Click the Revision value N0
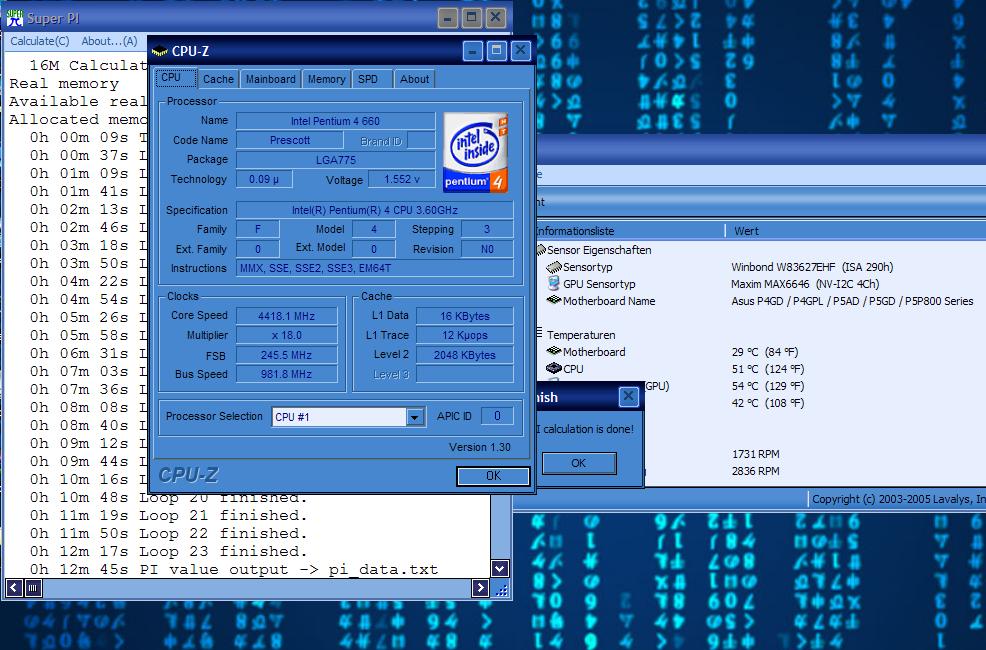This screenshot has width=986, height=650. click(x=487, y=249)
